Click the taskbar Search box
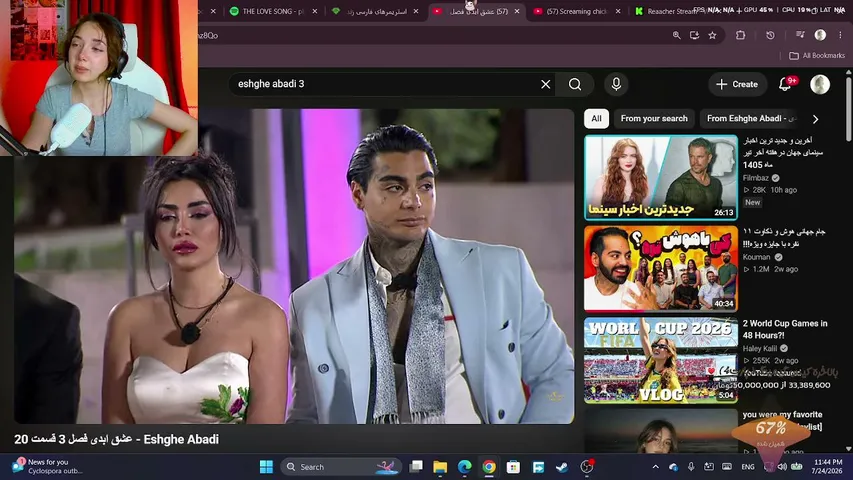The image size is (853, 480). click(x=341, y=467)
